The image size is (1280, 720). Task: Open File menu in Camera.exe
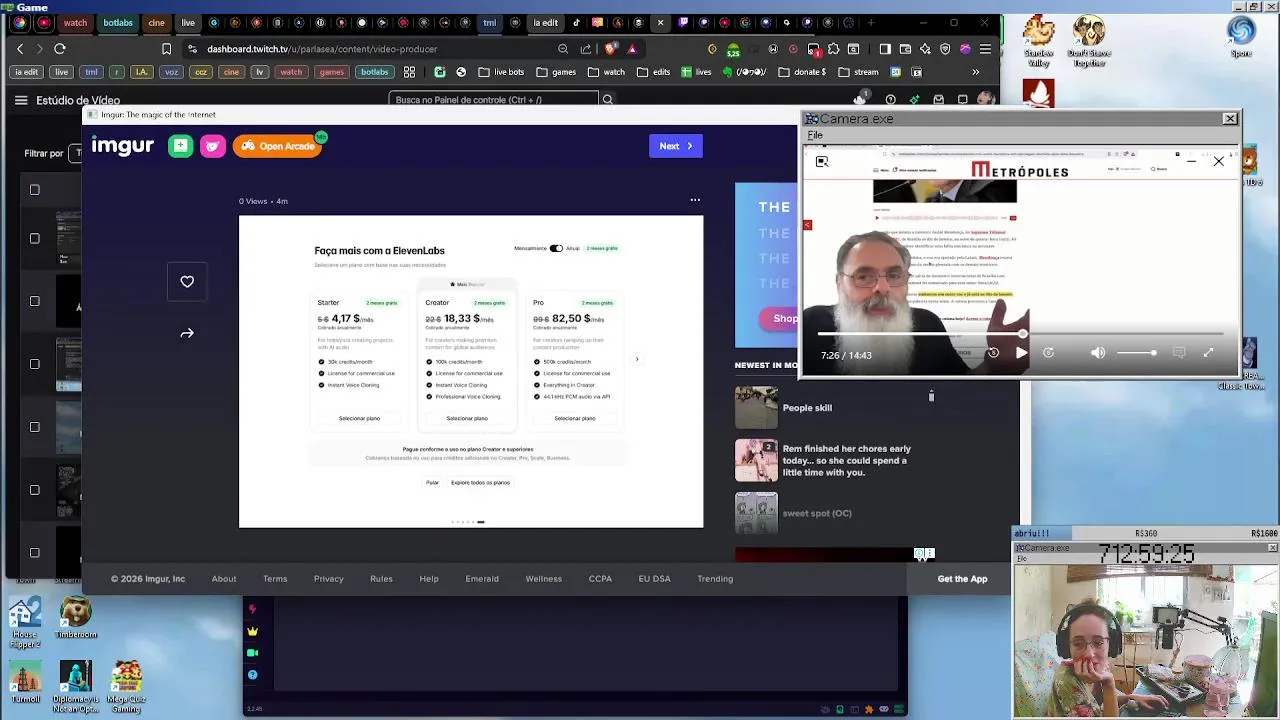(x=815, y=135)
